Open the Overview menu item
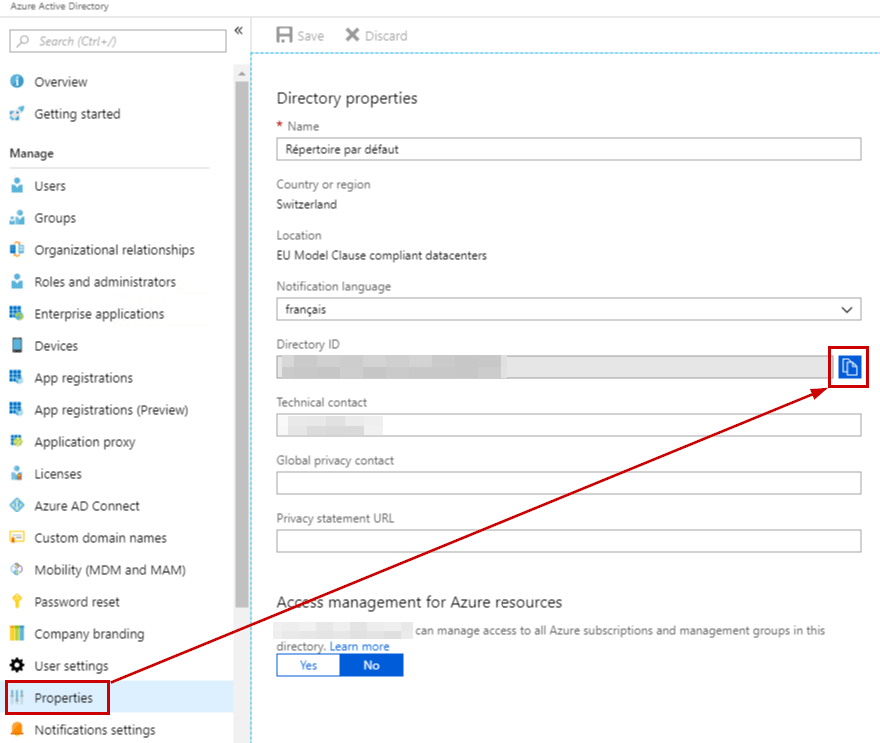This screenshot has height=743, width=880. point(61,82)
